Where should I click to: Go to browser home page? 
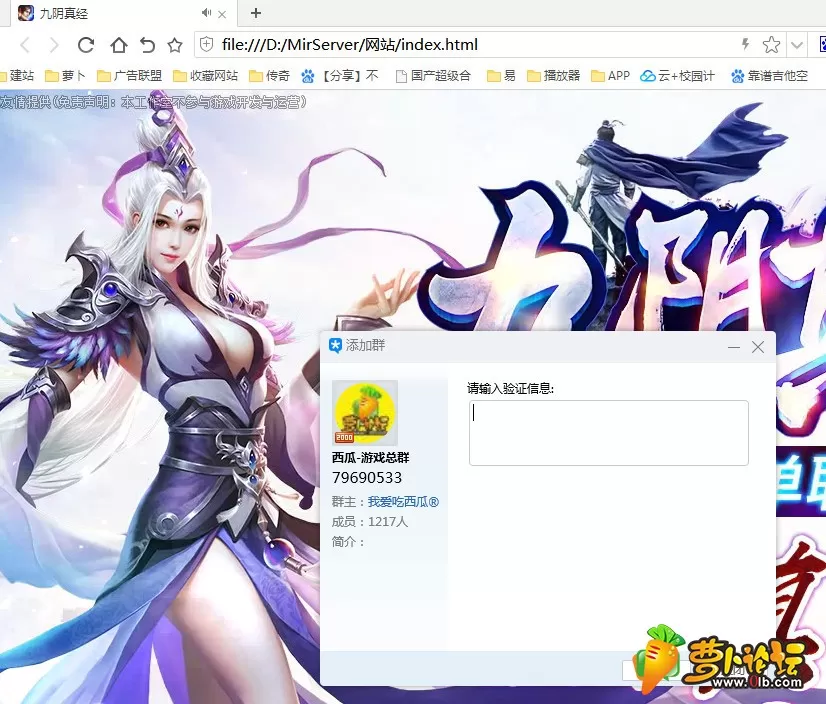119,45
